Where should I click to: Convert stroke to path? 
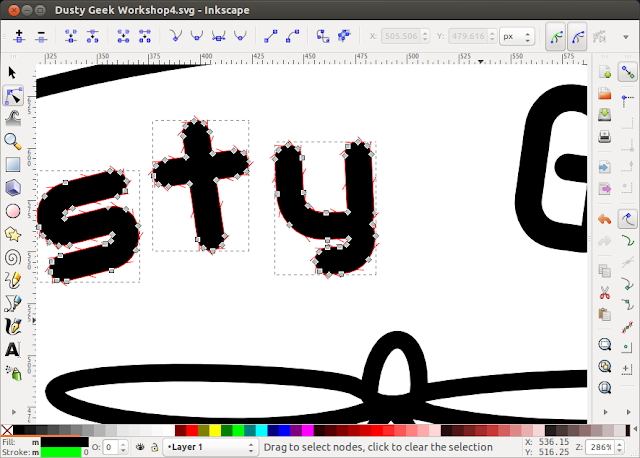click(344, 36)
